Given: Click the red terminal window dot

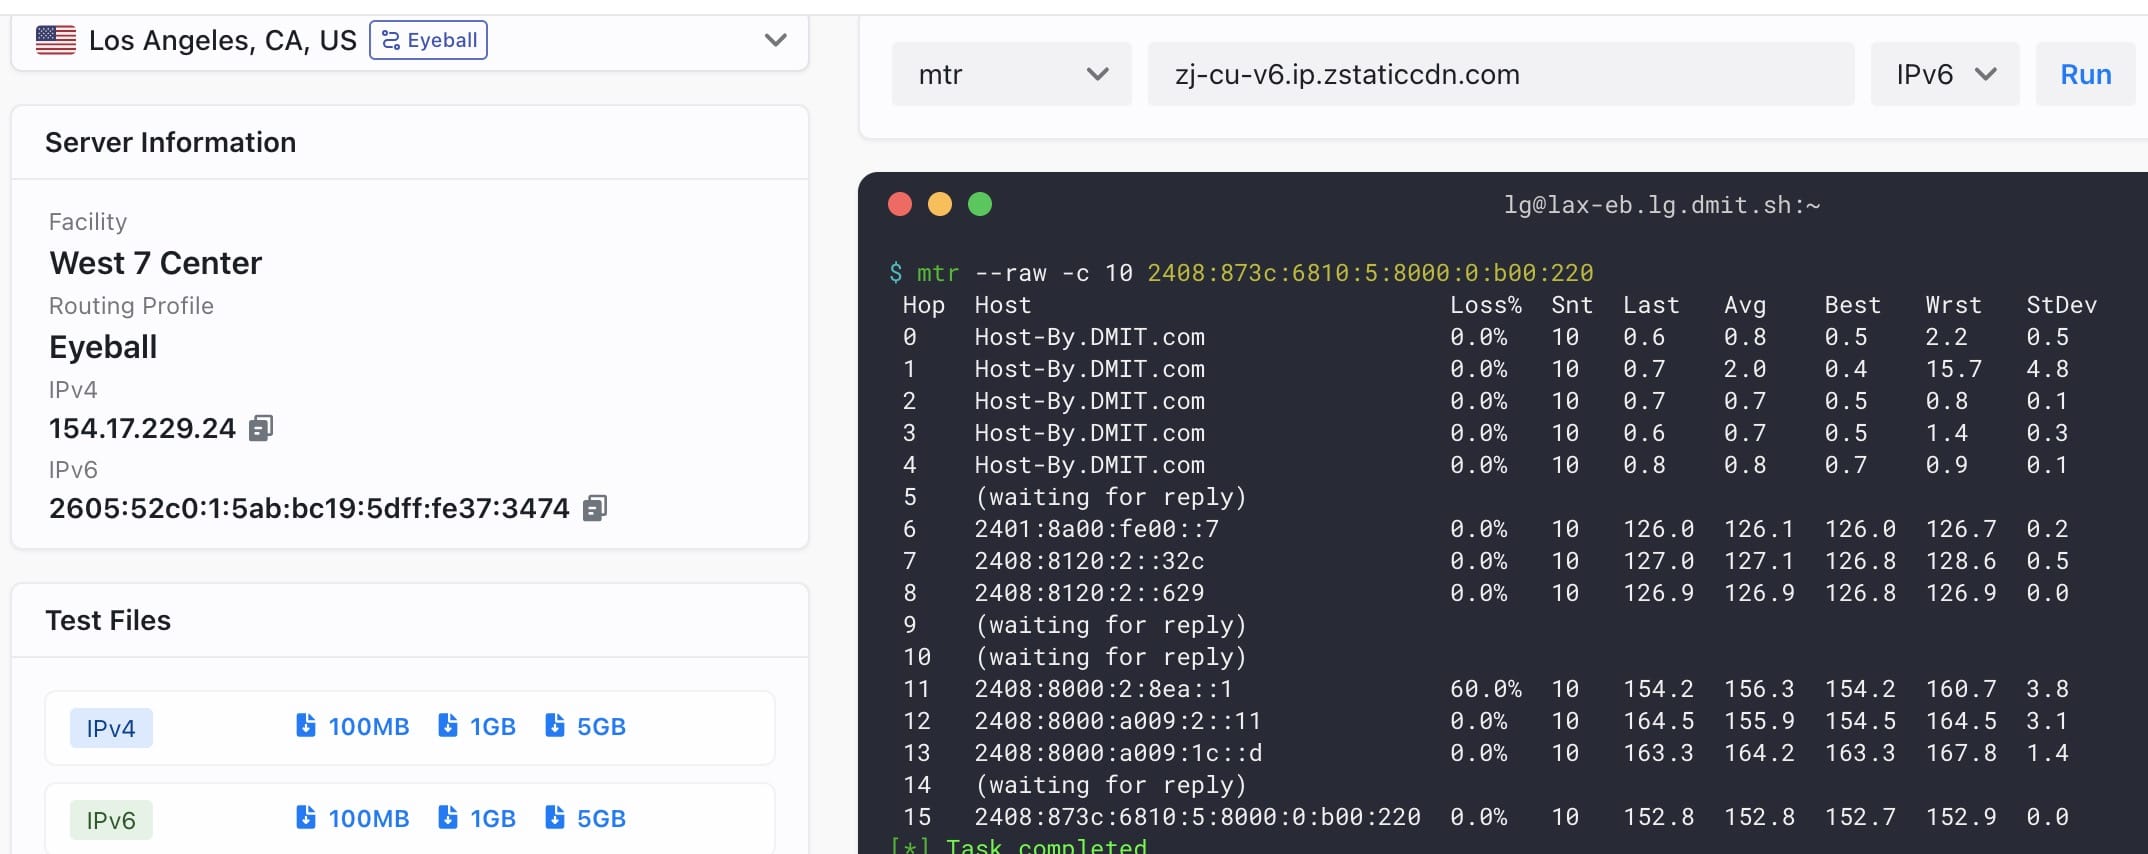Looking at the screenshot, I should click(900, 204).
